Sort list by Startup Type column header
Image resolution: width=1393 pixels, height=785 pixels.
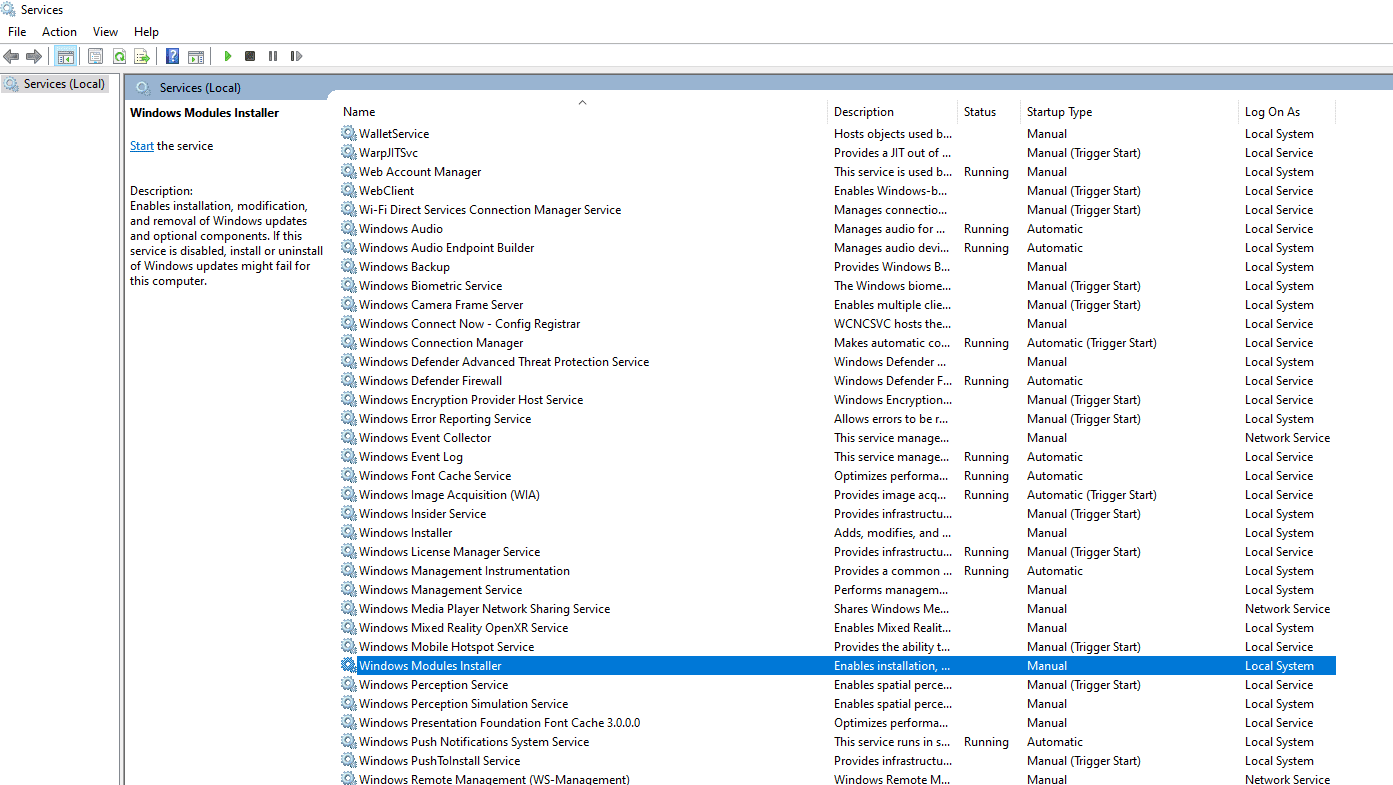click(1059, 112)
